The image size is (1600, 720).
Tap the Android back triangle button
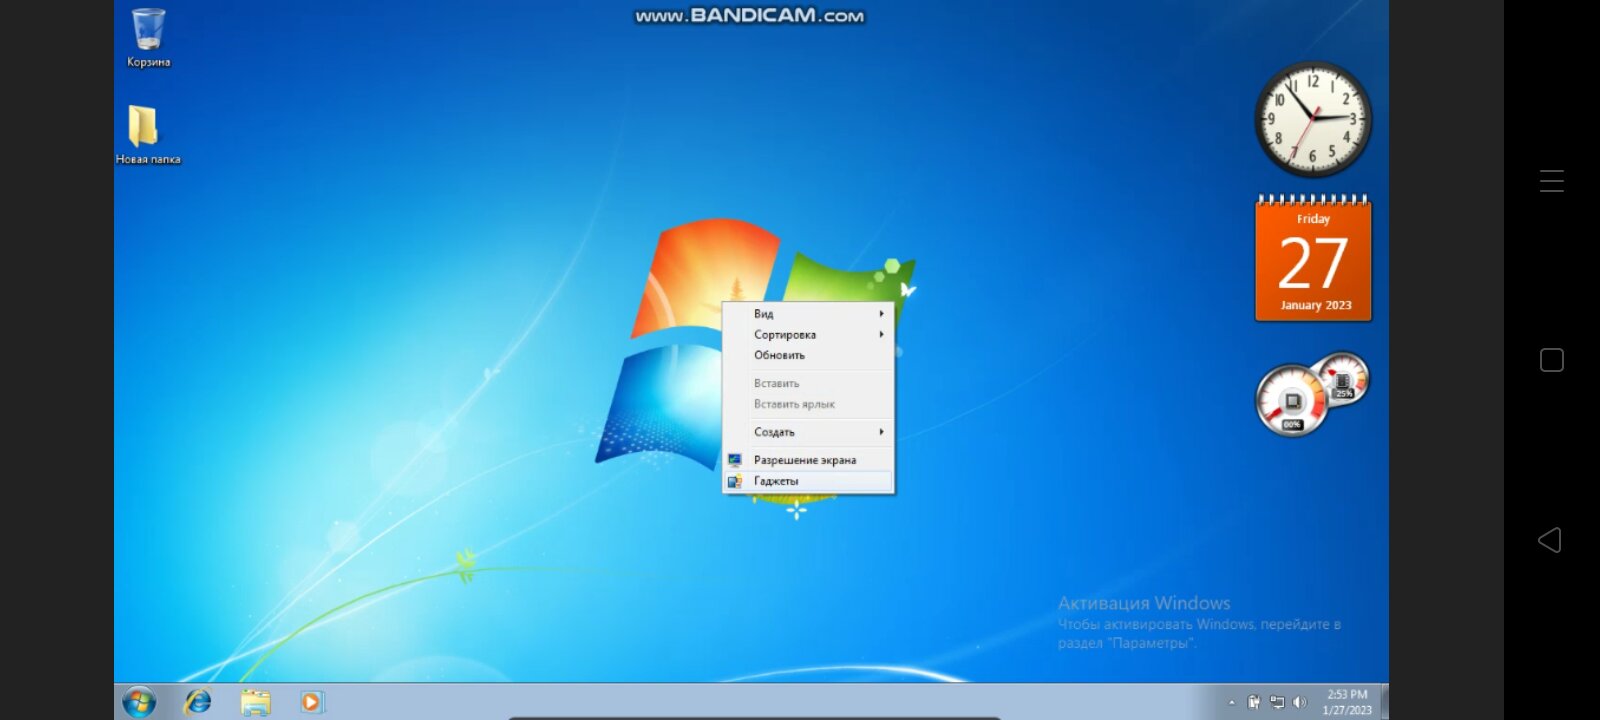[1550, 540]
